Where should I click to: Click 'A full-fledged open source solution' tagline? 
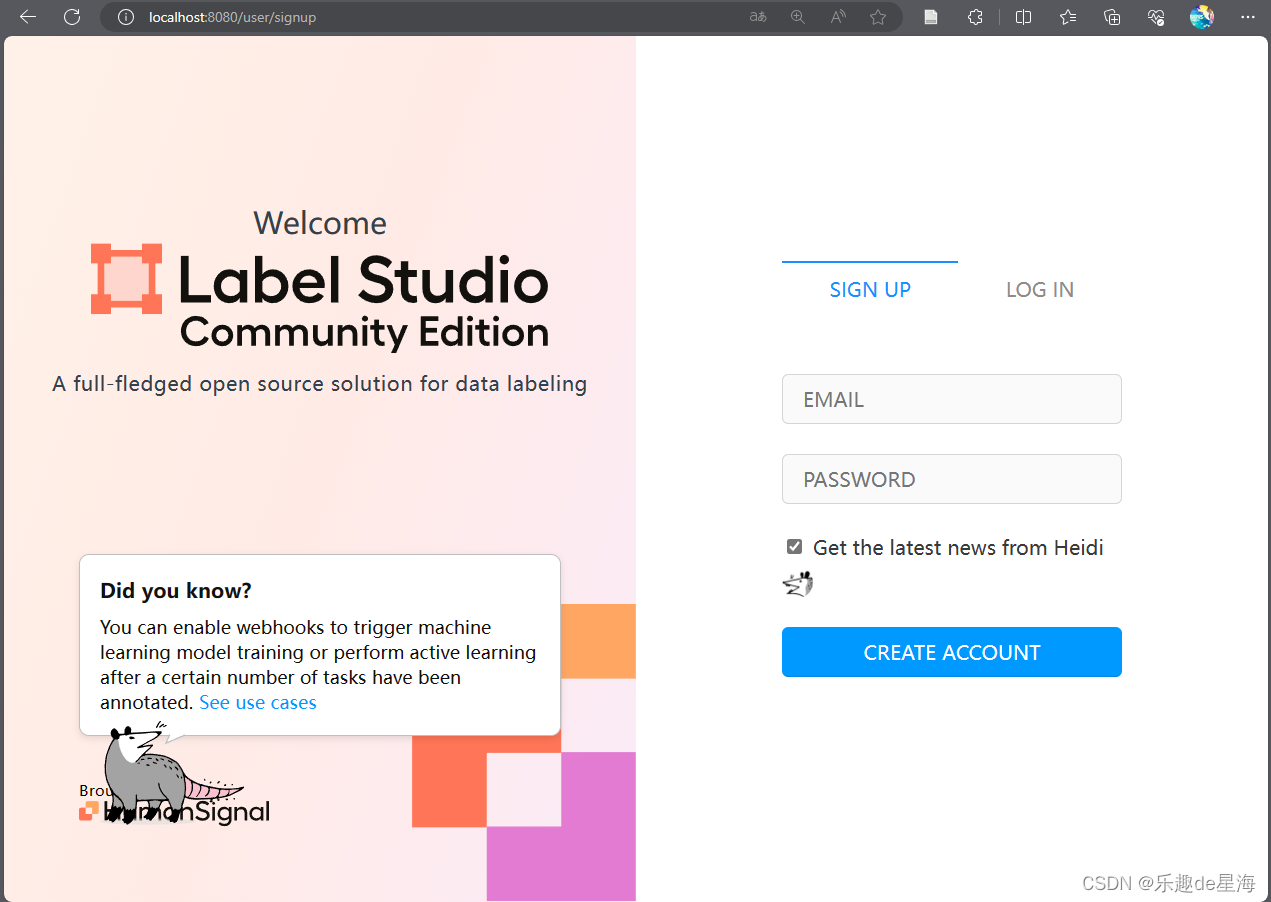tap(320, 384)
